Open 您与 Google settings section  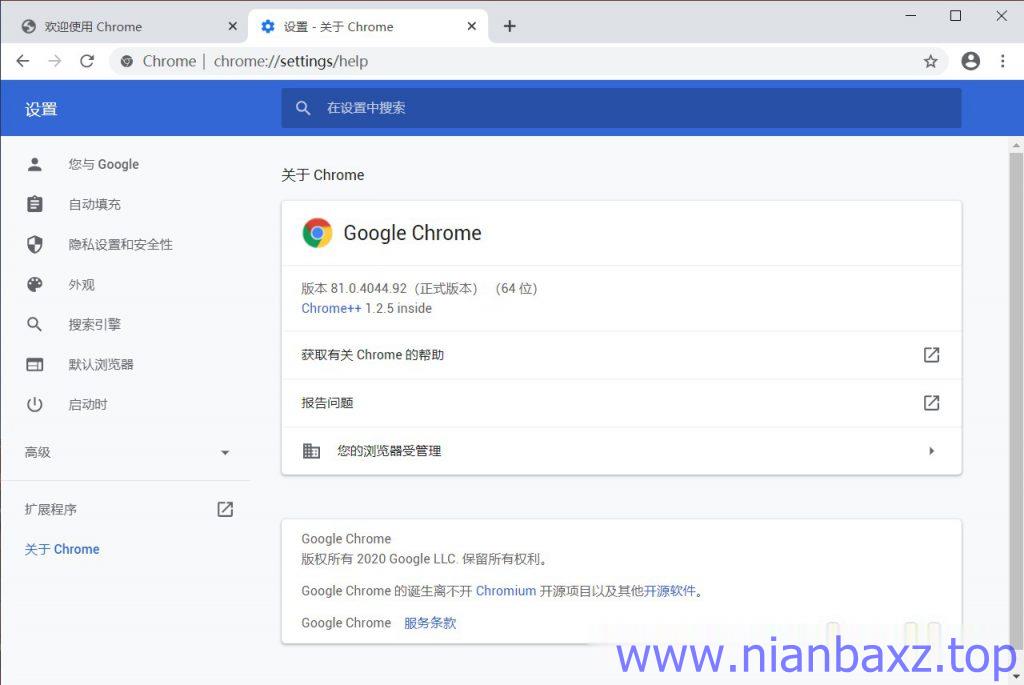pyautogui.click(x=104, y=165)
